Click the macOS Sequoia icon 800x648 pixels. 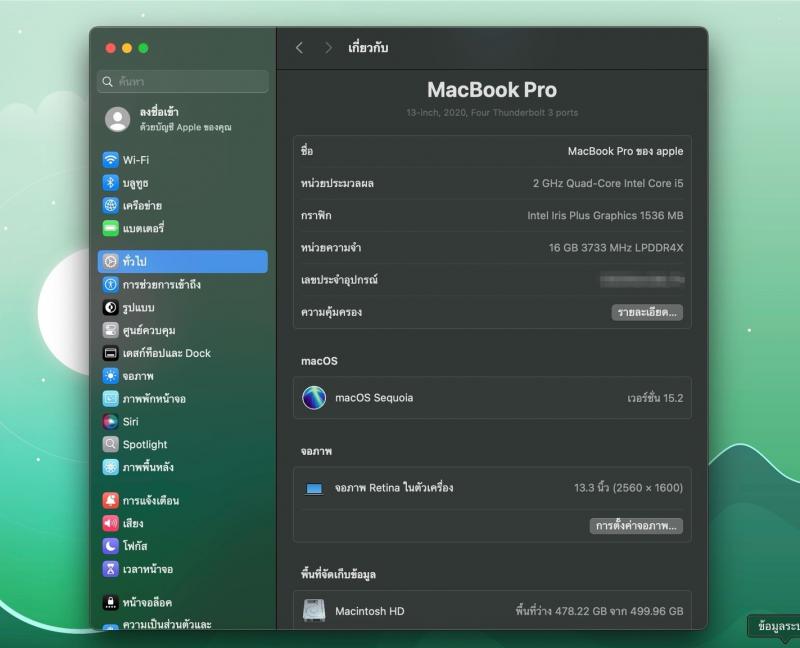click(314, 398)
